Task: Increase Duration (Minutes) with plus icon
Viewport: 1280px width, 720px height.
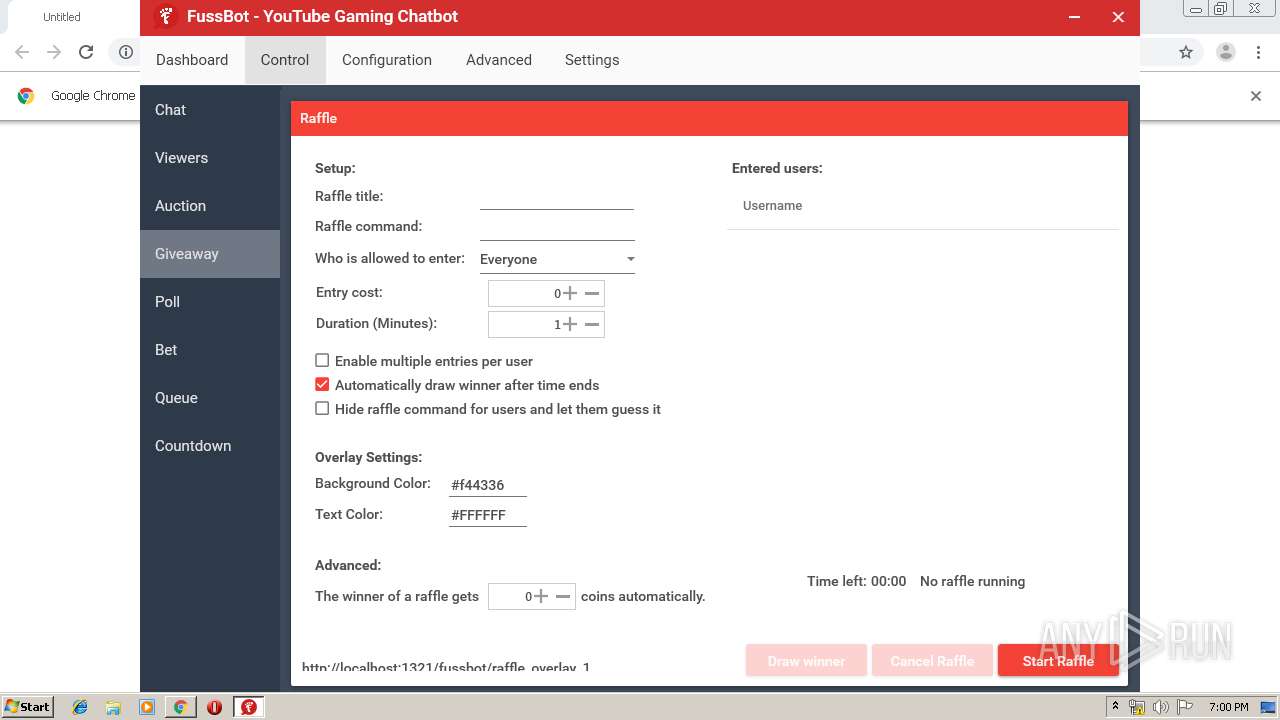Action: click(570, 324)
